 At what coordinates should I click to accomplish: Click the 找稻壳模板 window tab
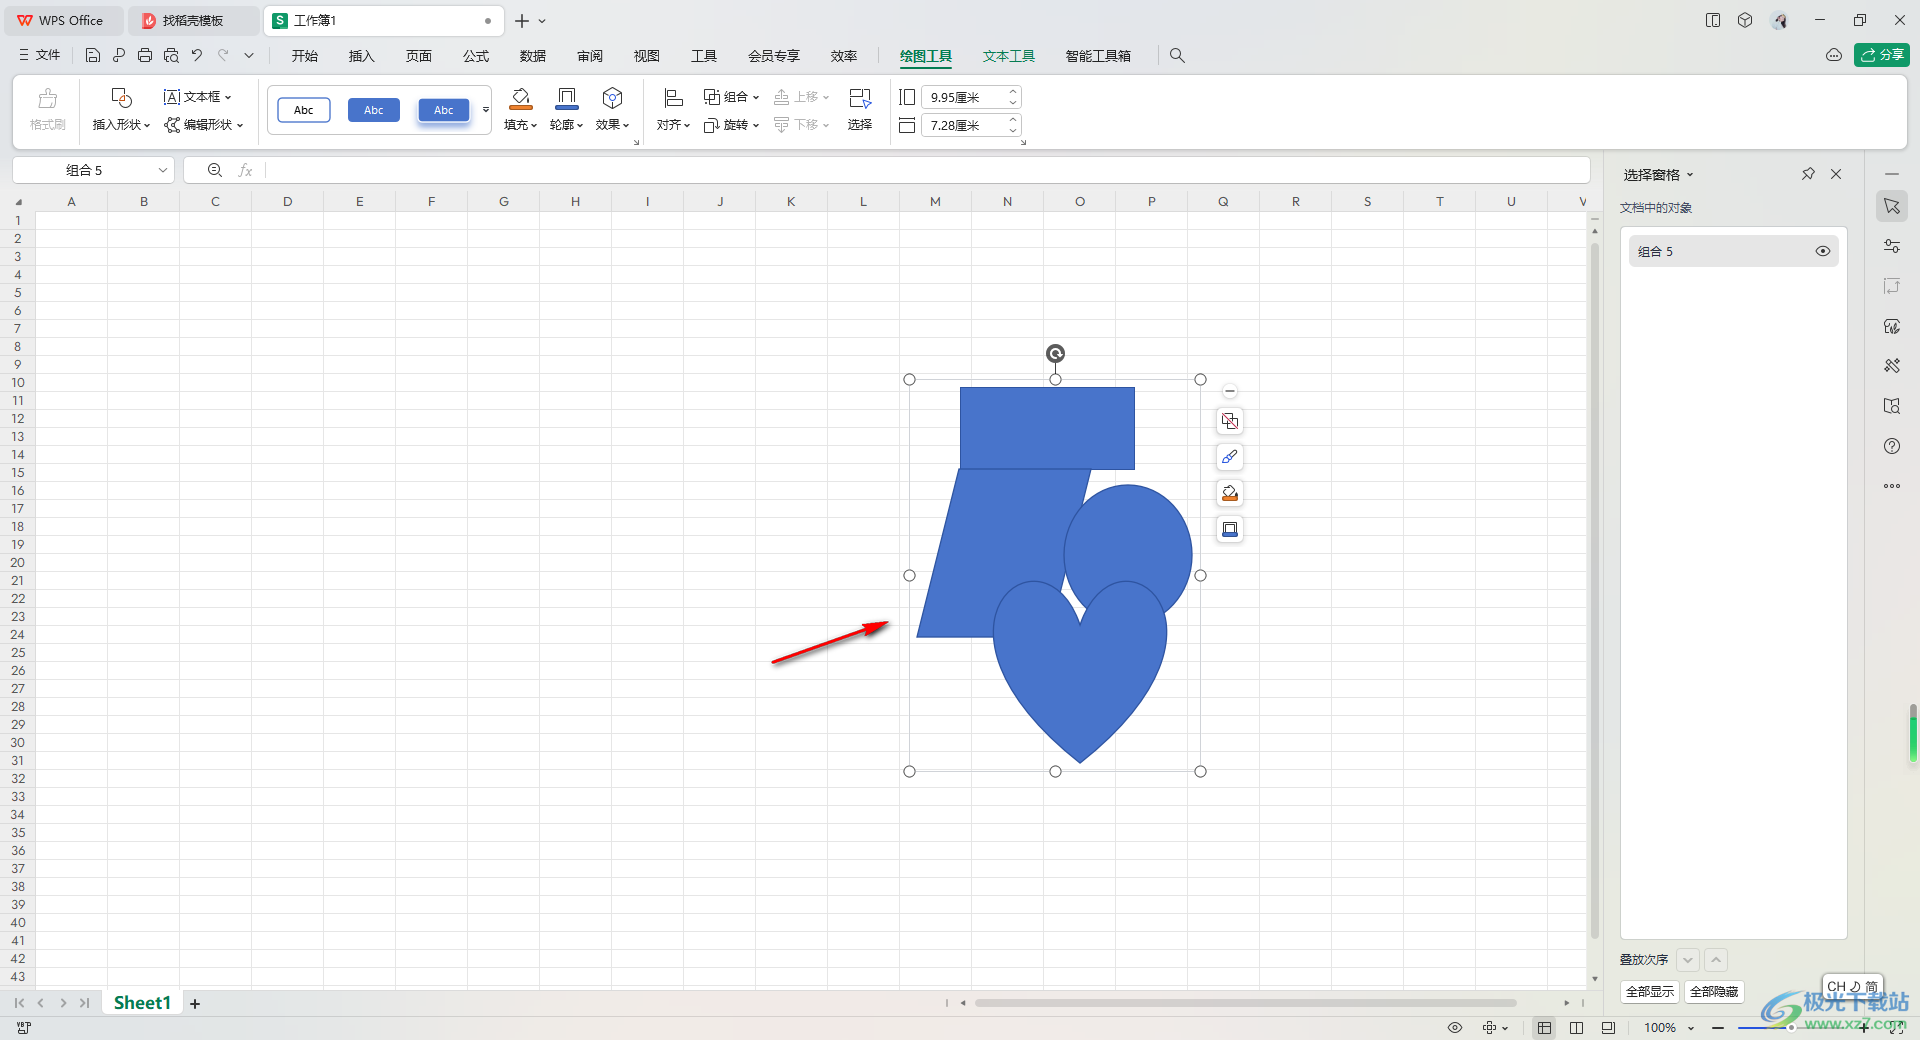point(193,20)
